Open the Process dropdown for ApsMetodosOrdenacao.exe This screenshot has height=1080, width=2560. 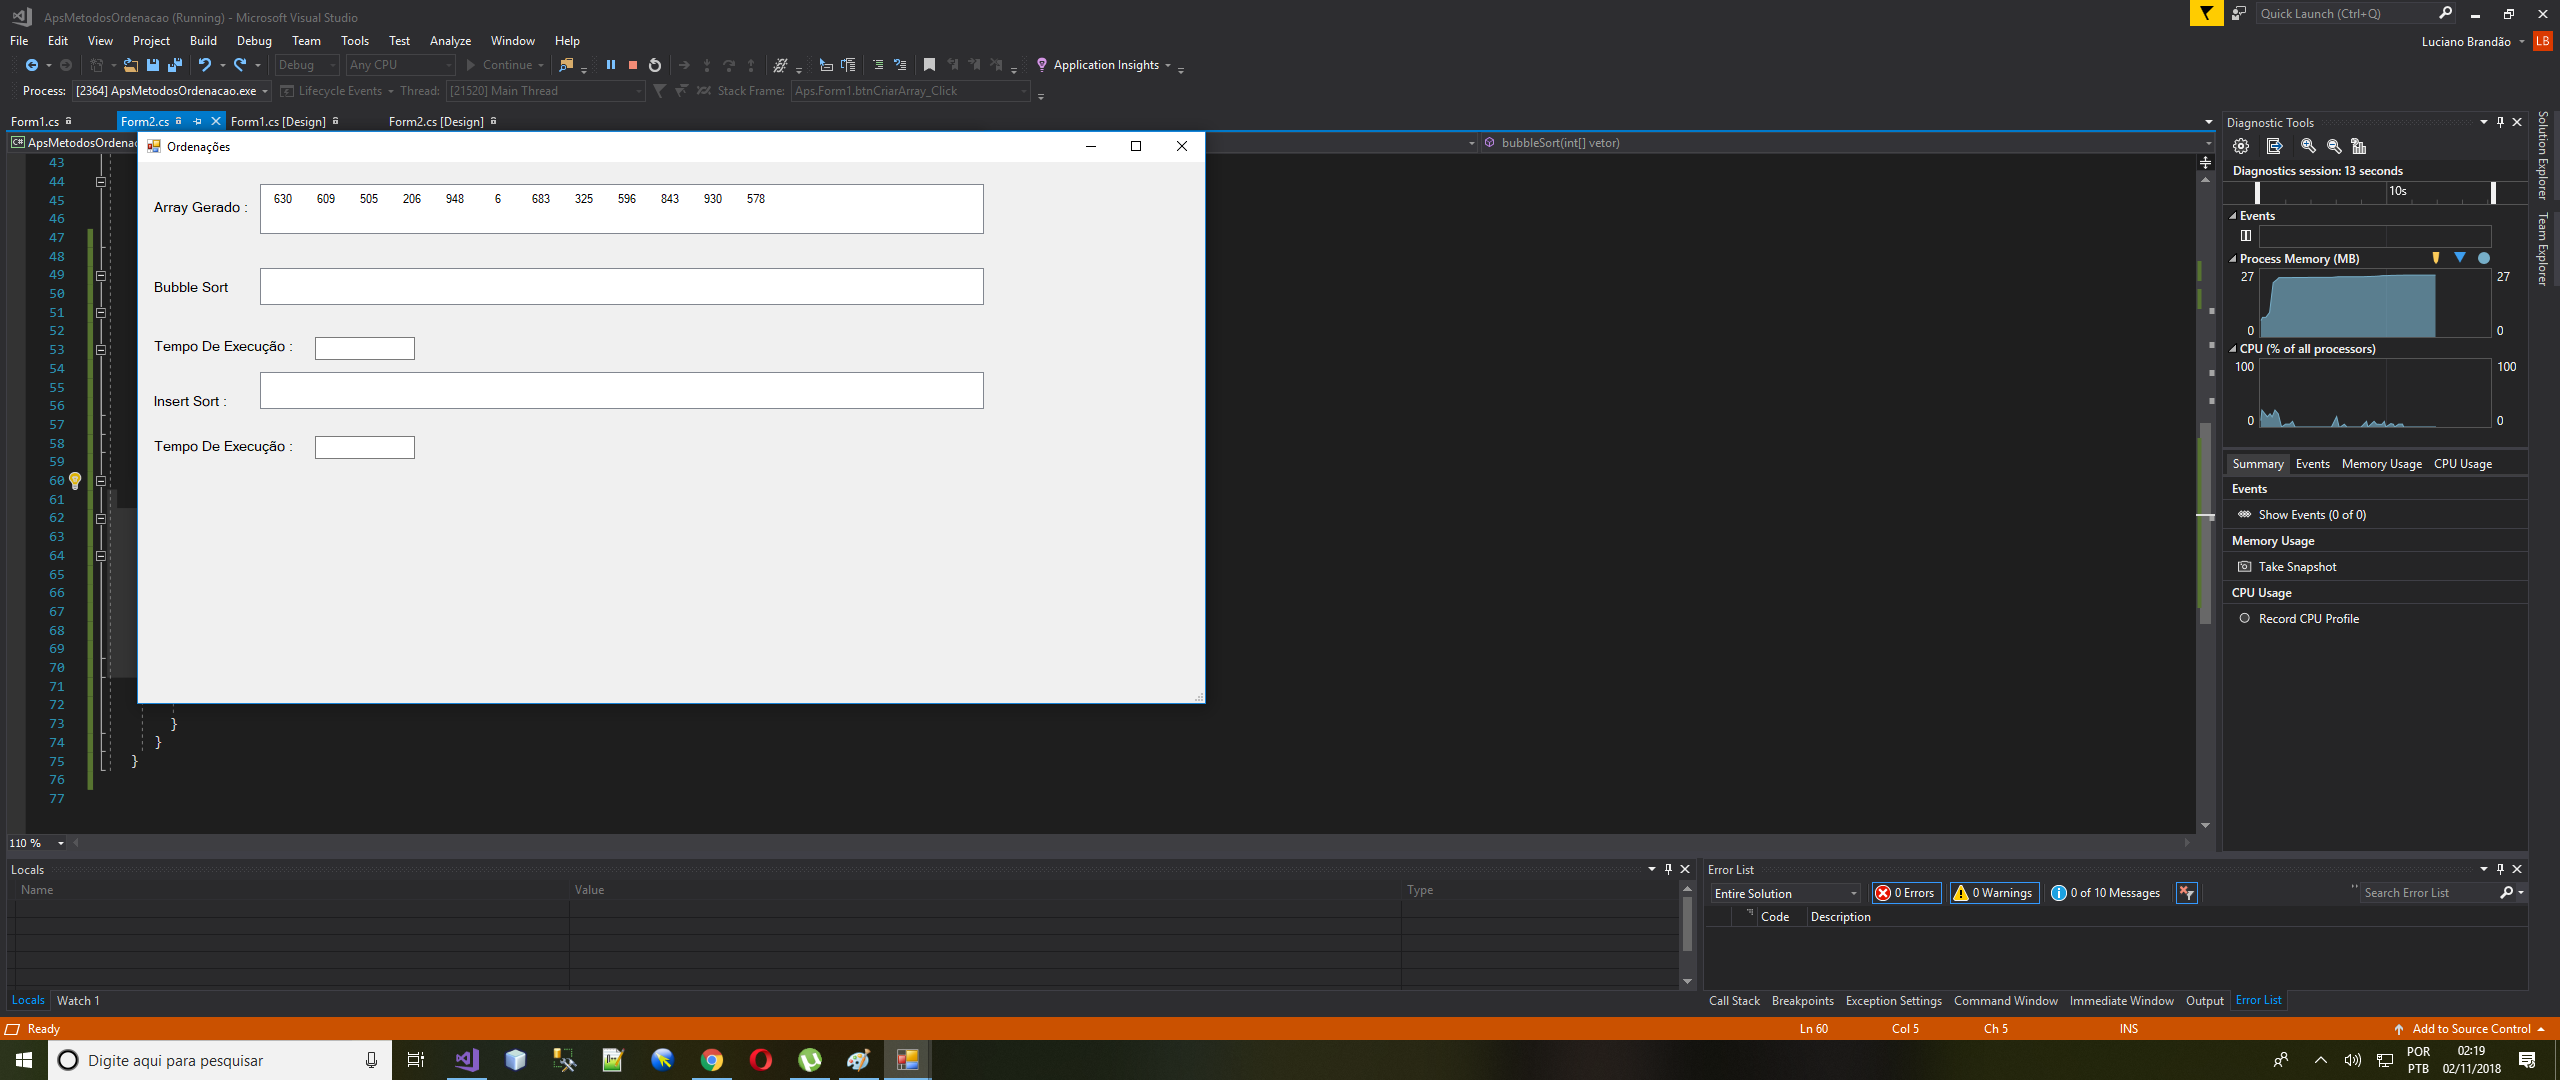pyautogui.click(x=172, y=91)
